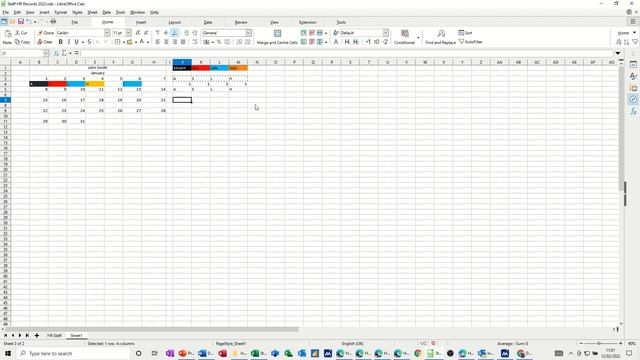This screenshot has width=640, height=360.
Task: Toggle Strikethrough formatting
Action: tap(89, 42)
